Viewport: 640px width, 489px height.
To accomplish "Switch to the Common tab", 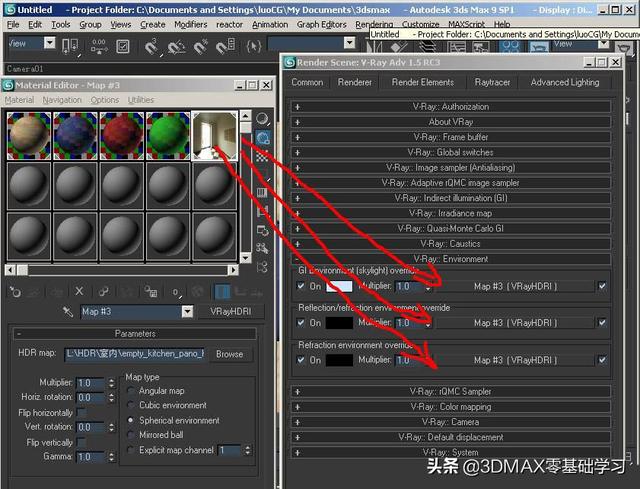I will click(307, 82).
